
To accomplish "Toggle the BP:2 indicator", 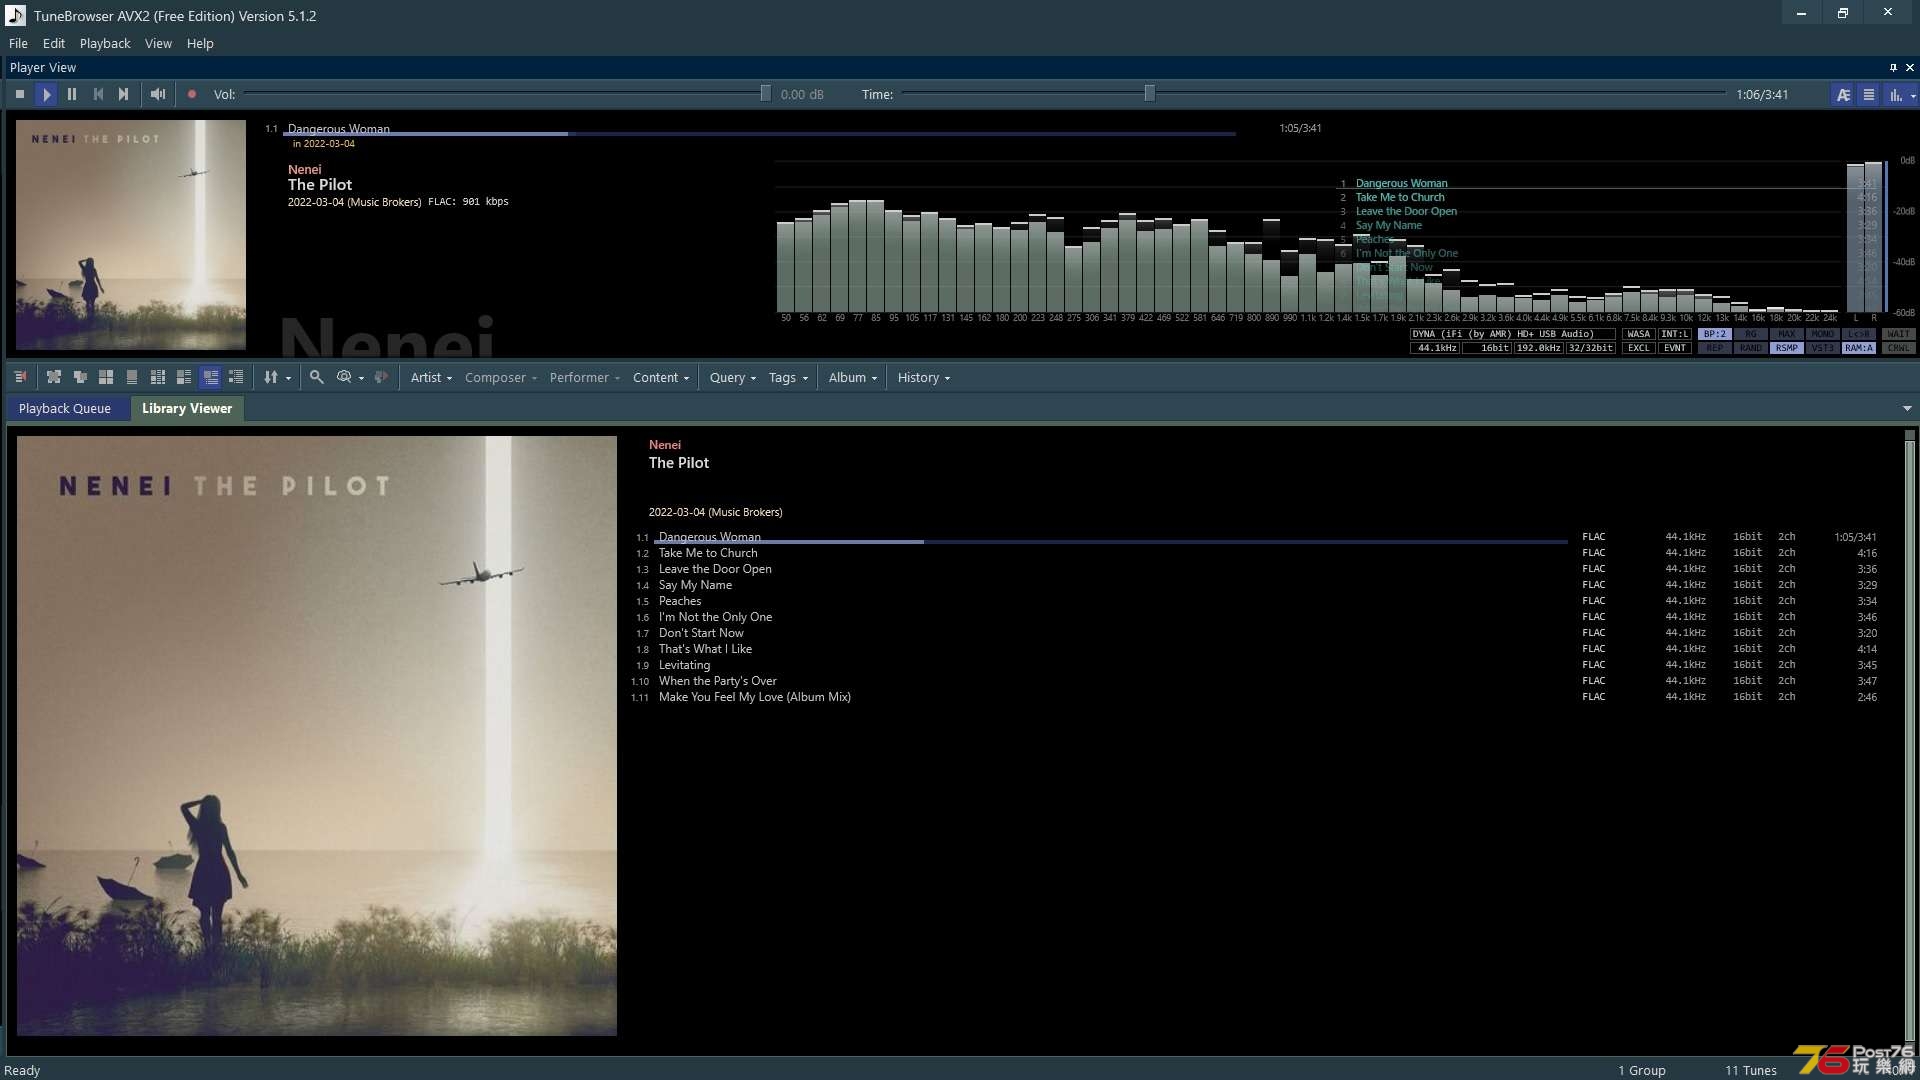I will (x=1715, y=334).
